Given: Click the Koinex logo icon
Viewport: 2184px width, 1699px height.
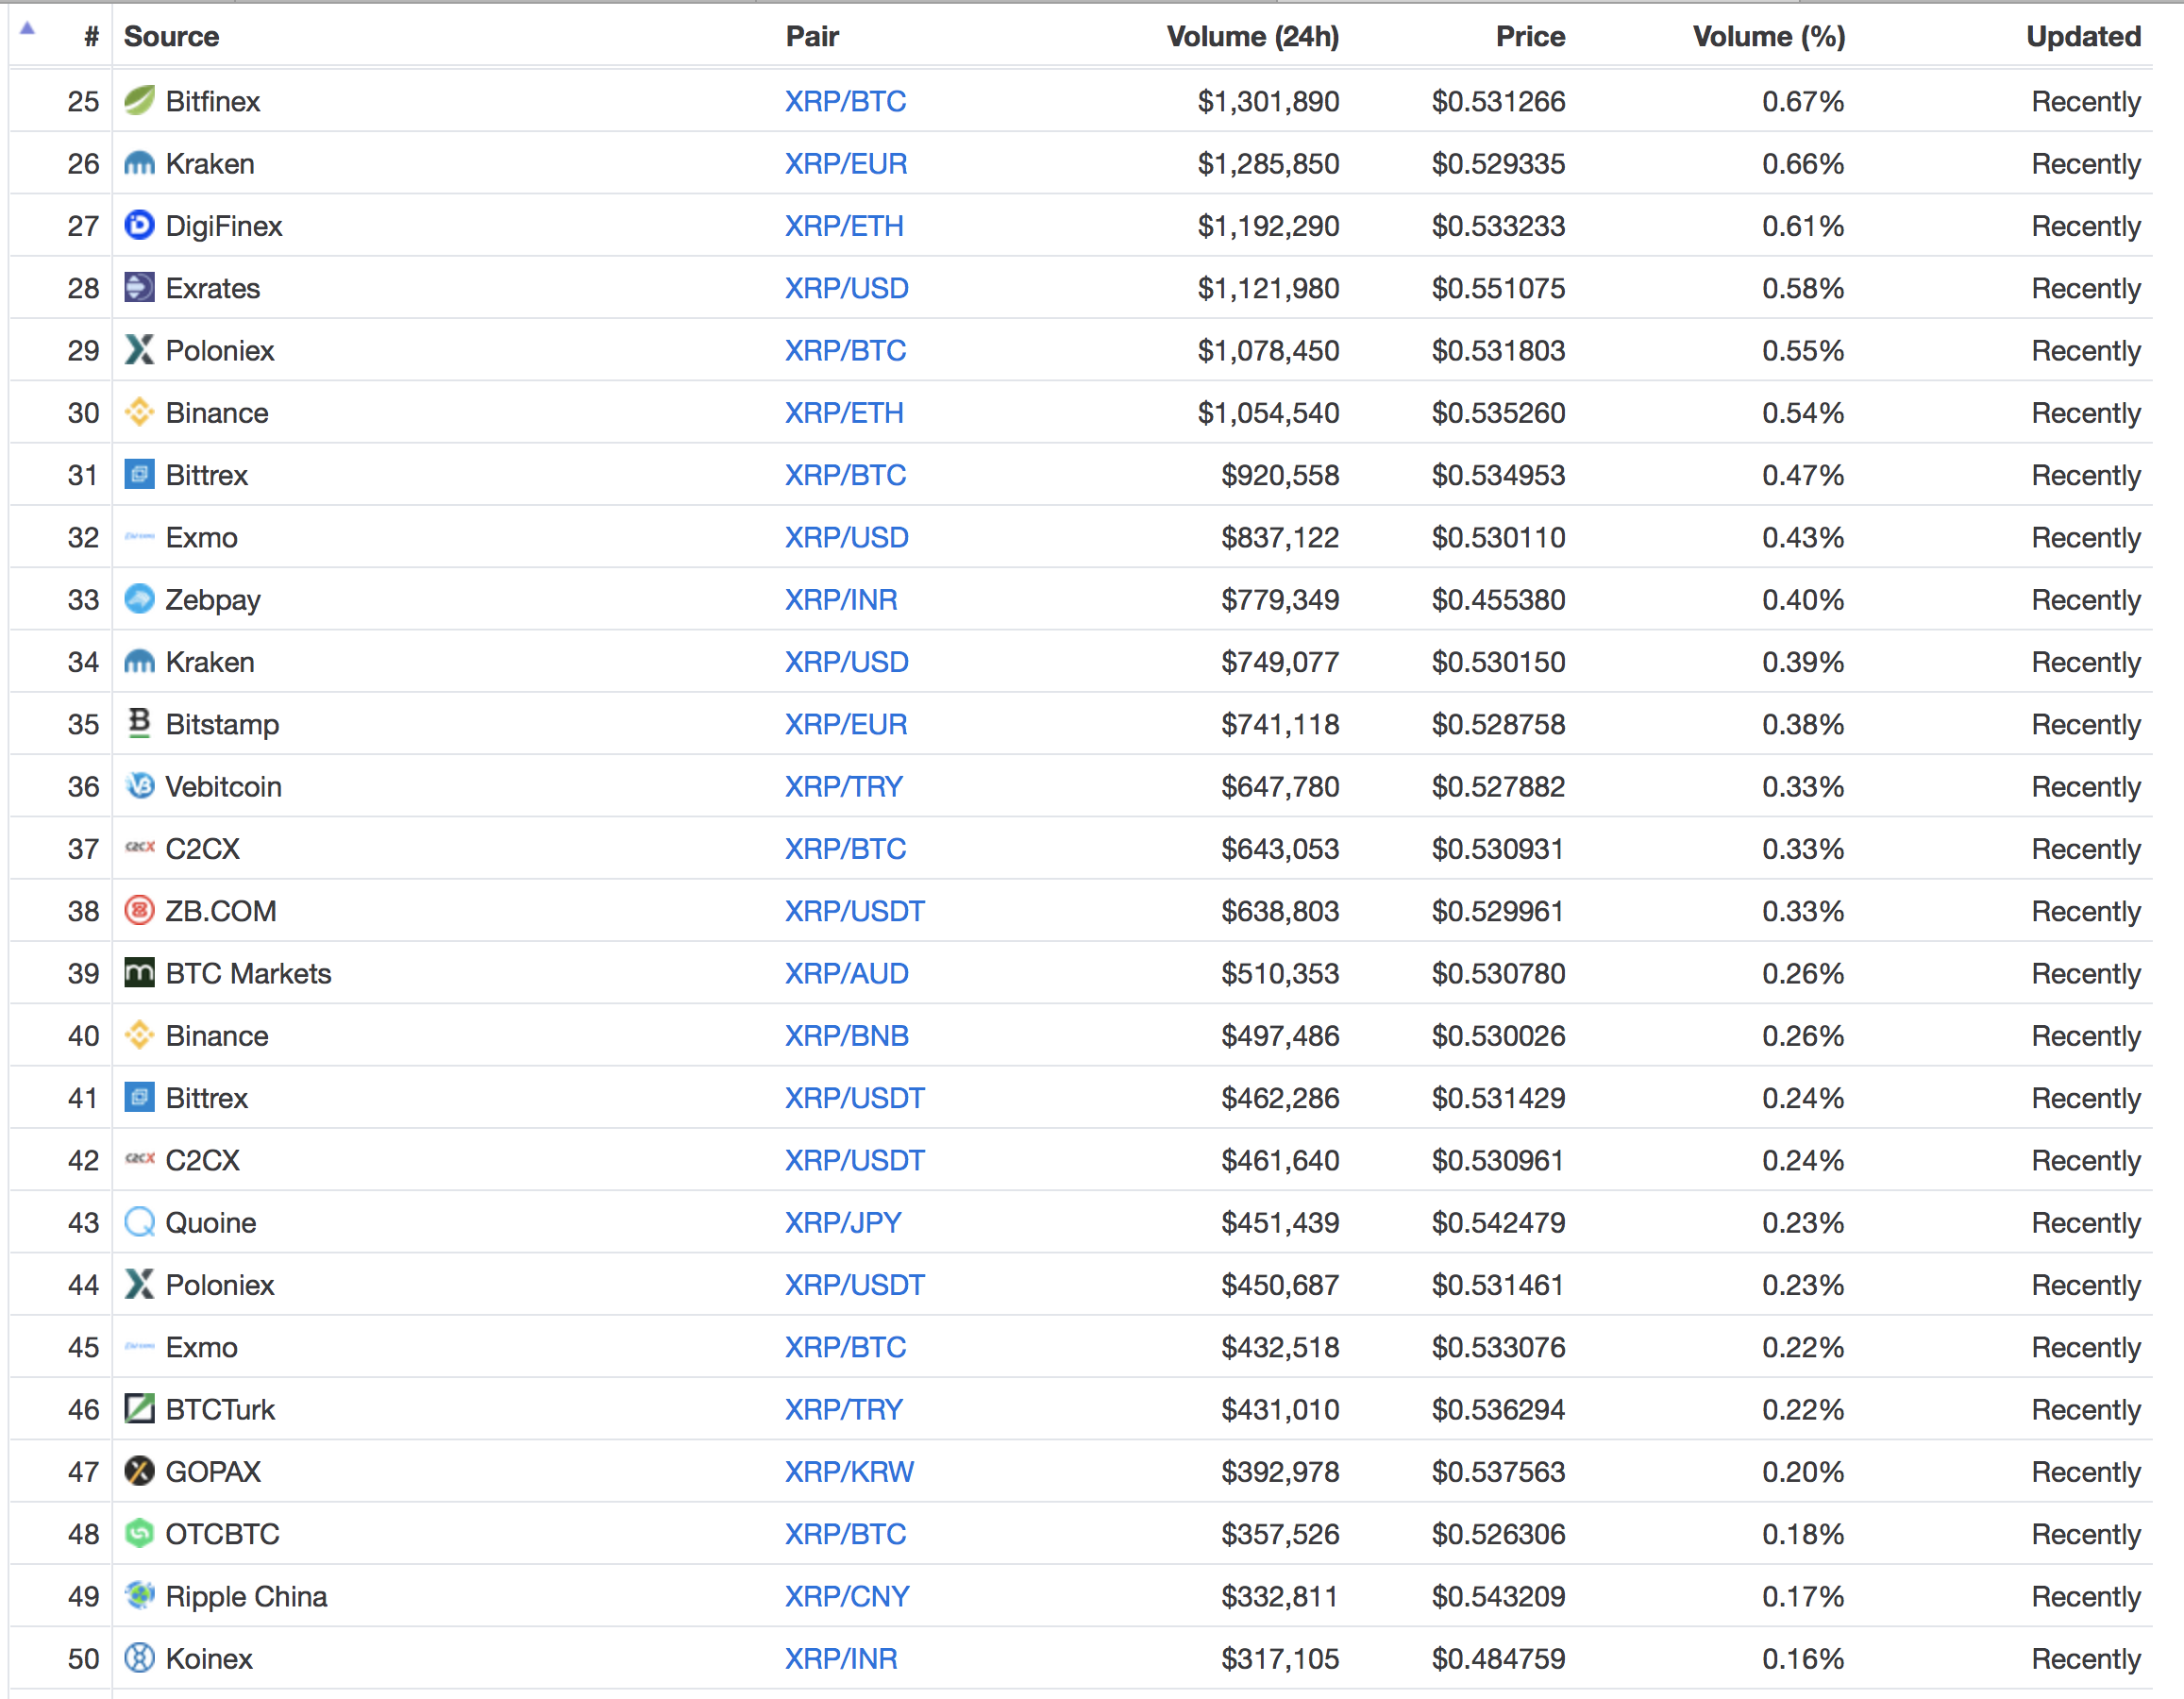Looking at the screenshot, I should [139, 1658].
